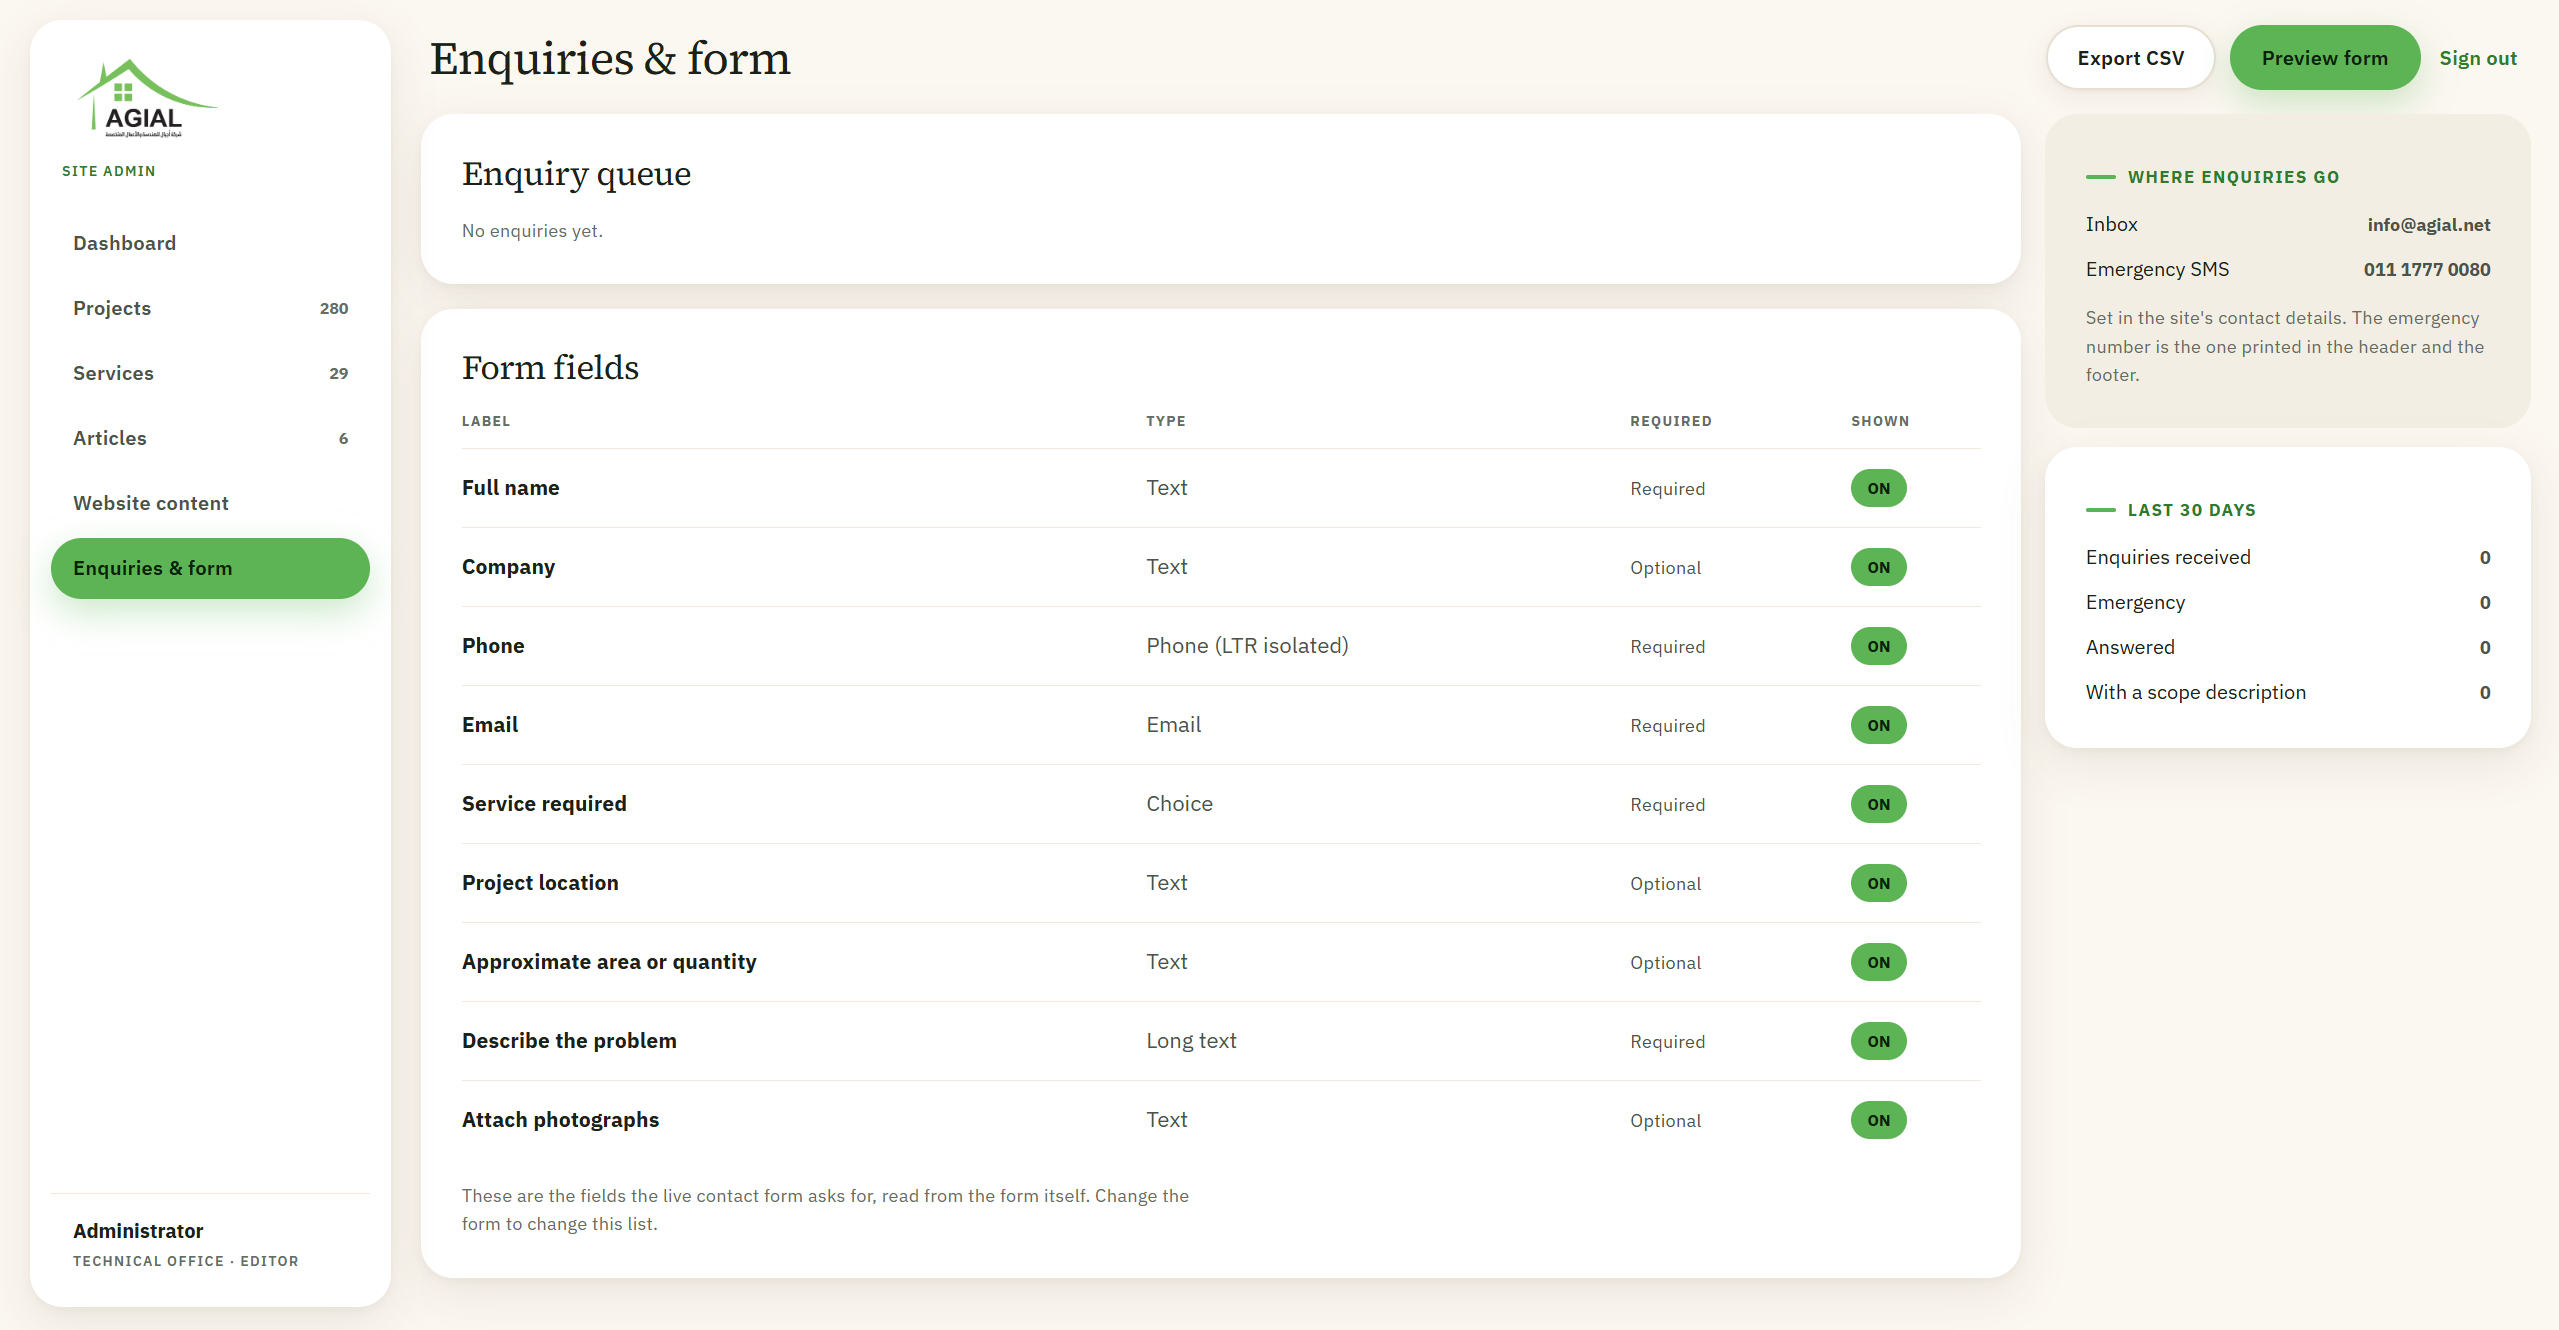Click the Describe the problem label

(569, 1041)
